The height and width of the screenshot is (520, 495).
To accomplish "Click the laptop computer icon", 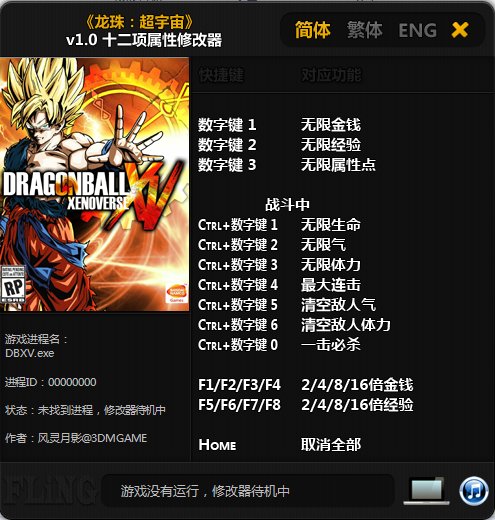I will click(x=426, y=491).
